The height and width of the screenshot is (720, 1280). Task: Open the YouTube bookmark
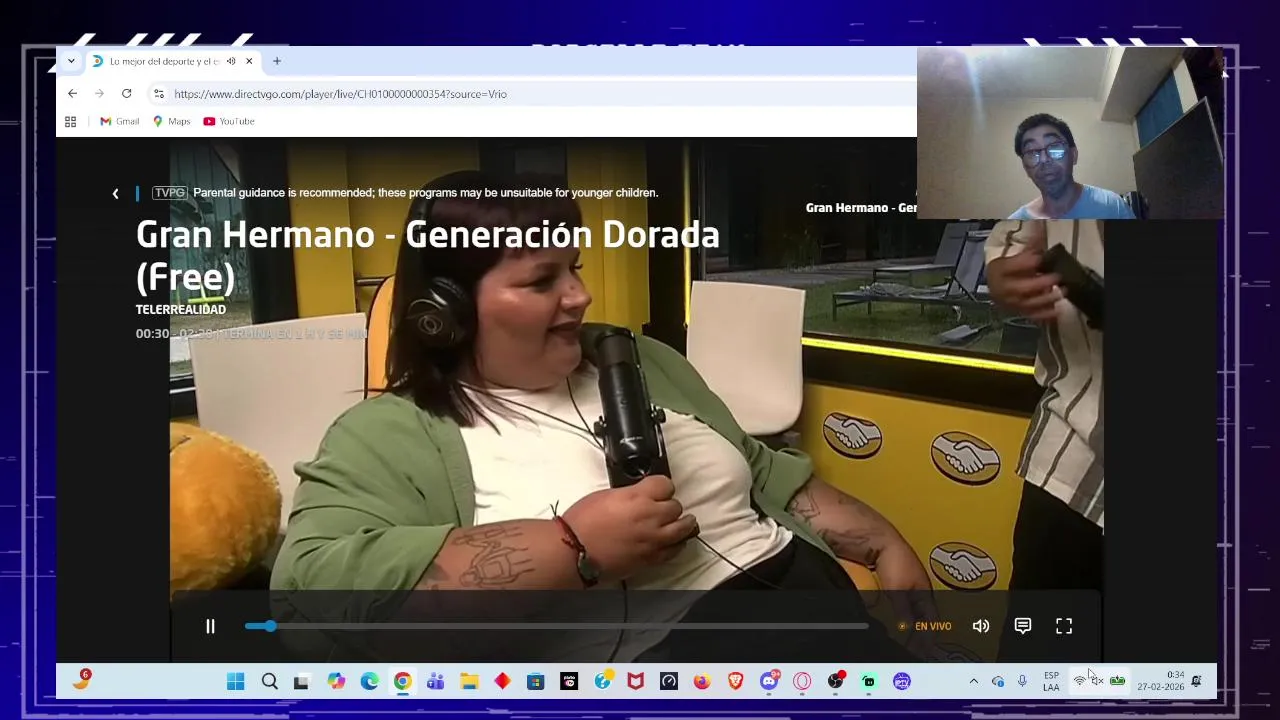(229, 121)
